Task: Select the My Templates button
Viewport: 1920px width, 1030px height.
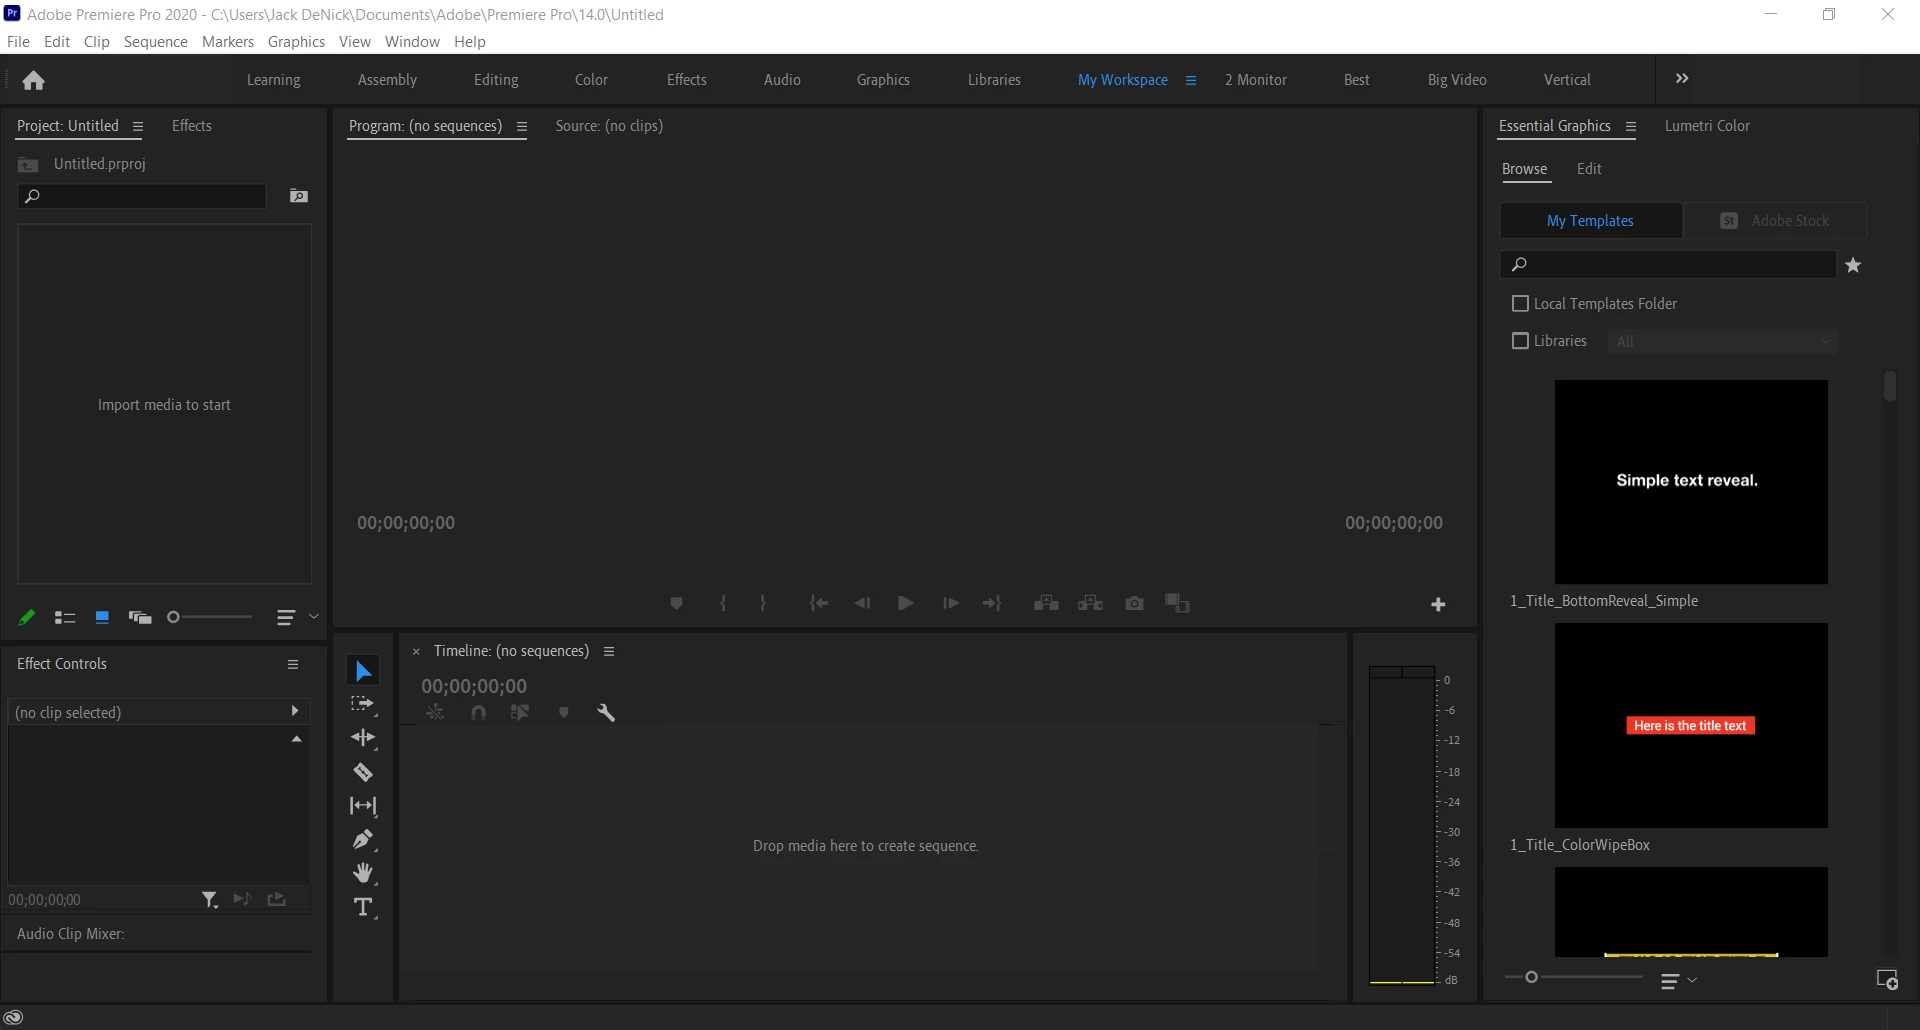Action: point(1591,221)
